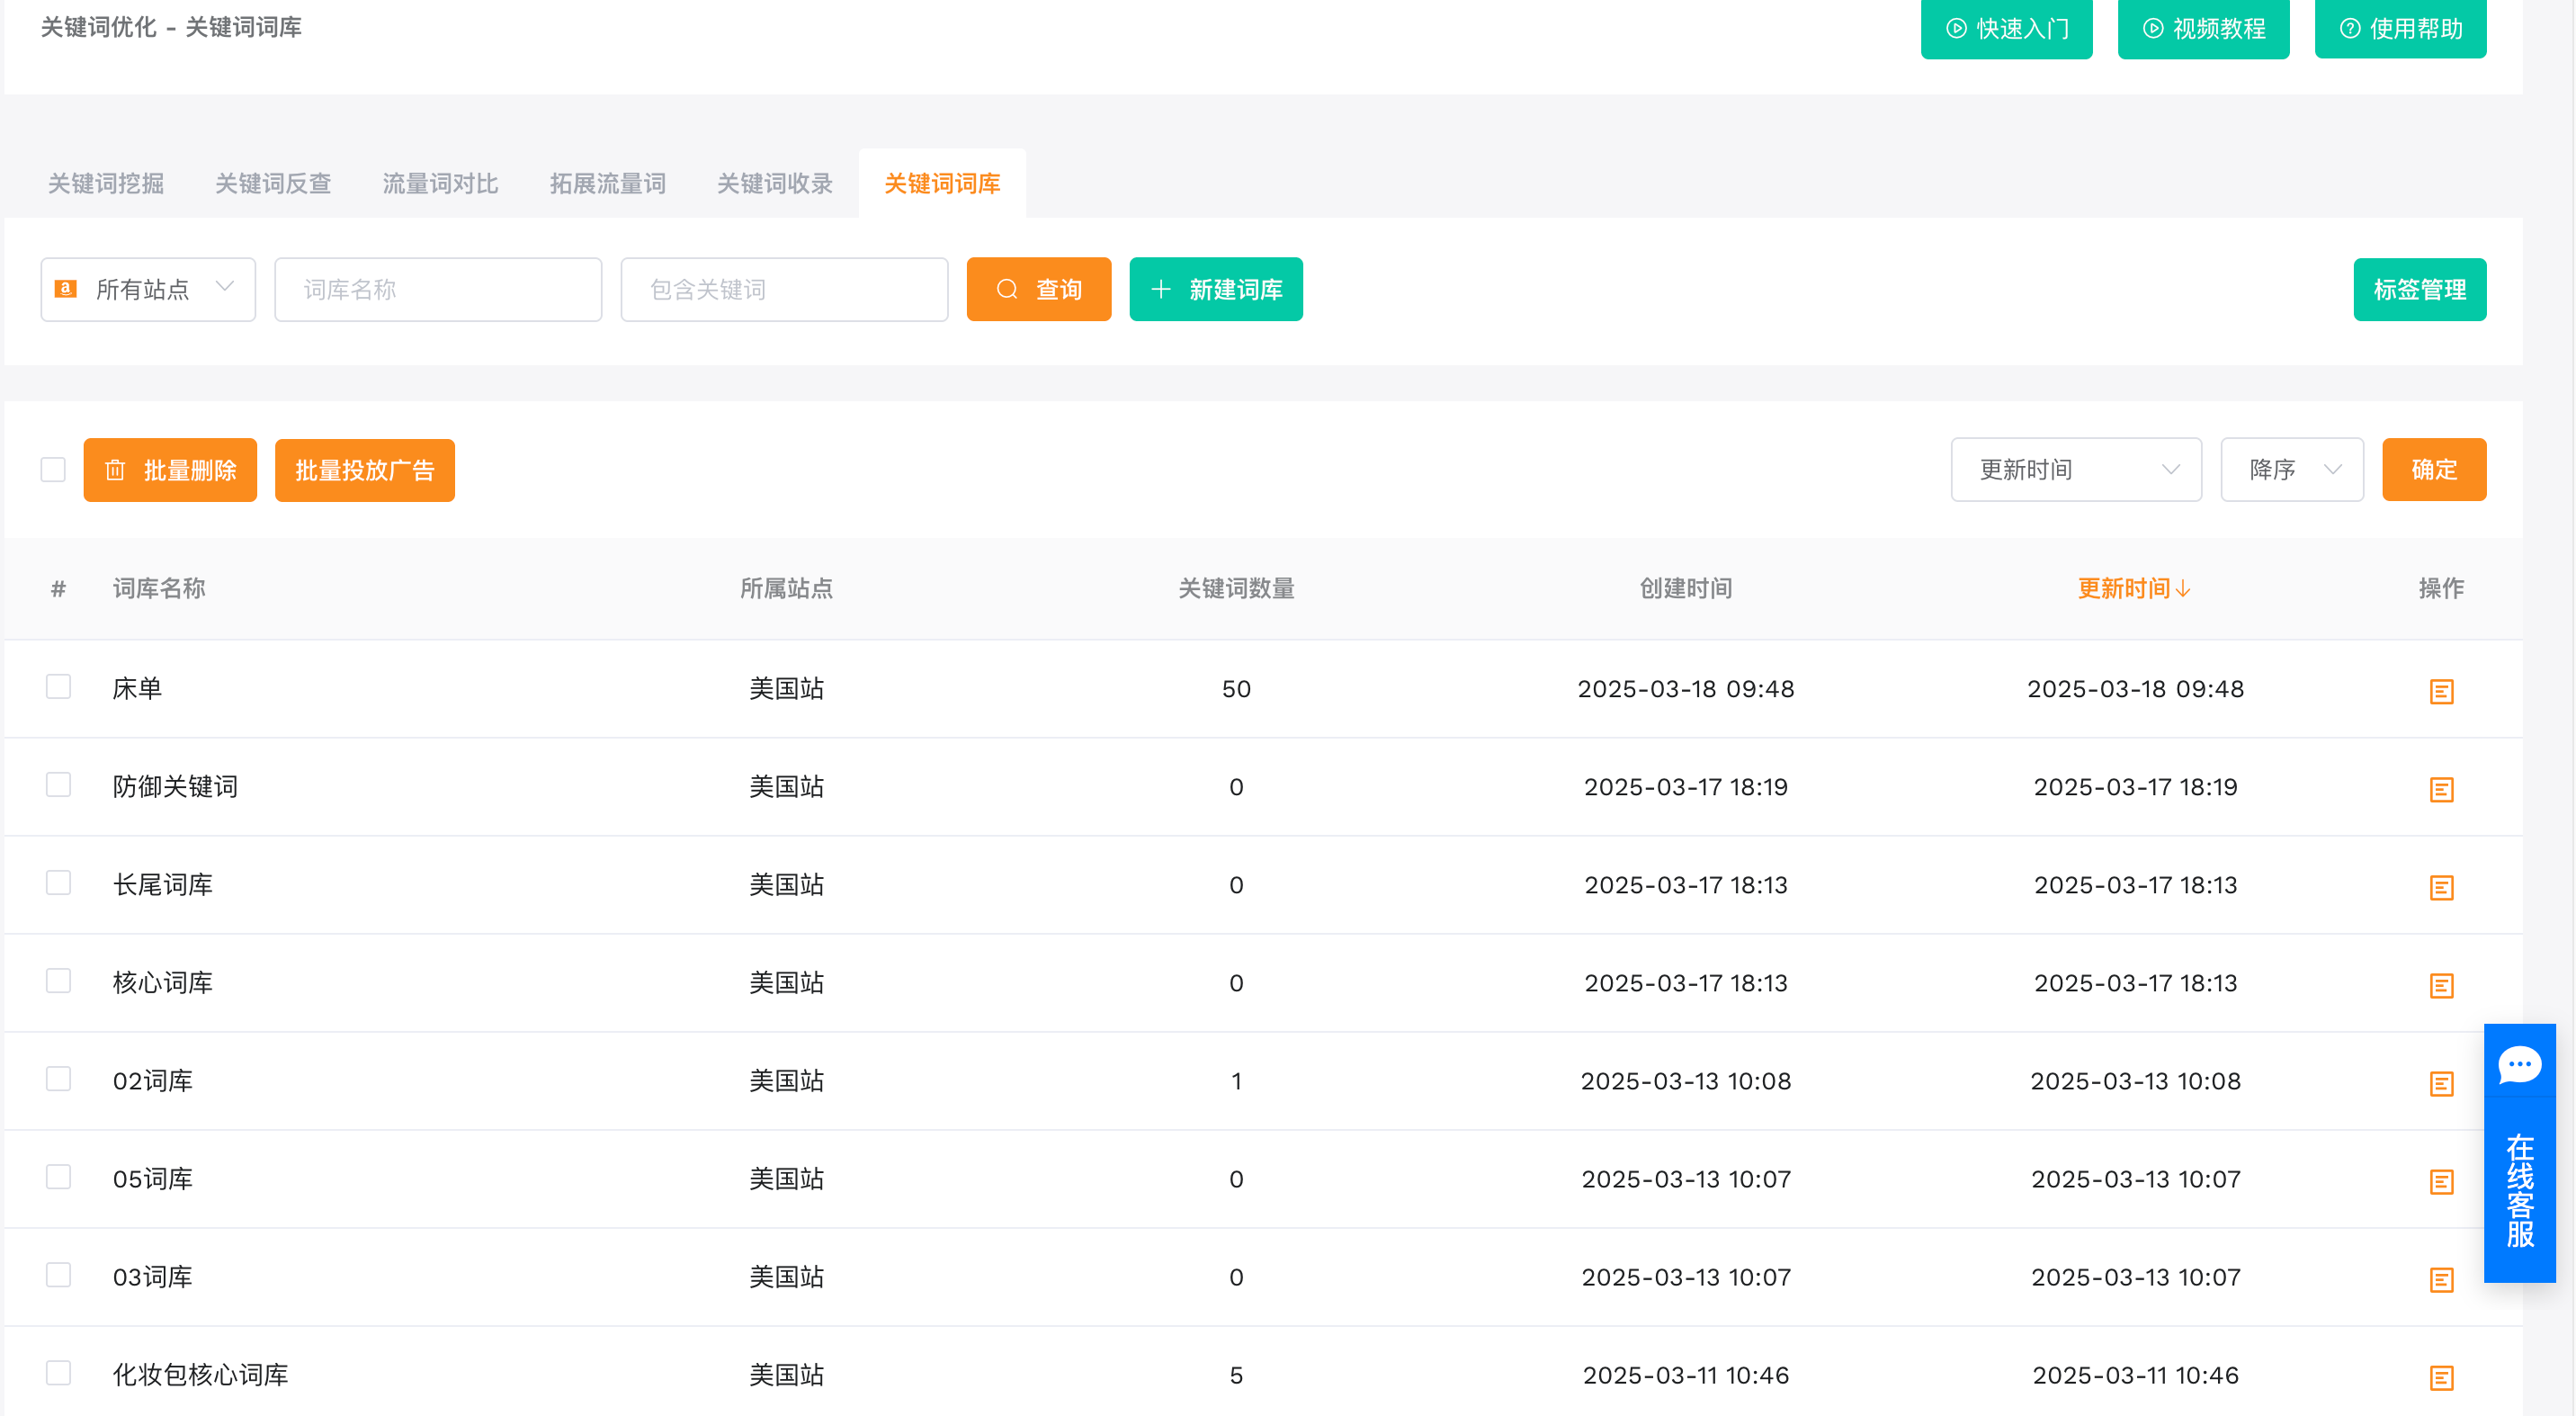The image size is (2576, 1416).
Task: Click the 新建词库 button
Action: pos(1216,289)
